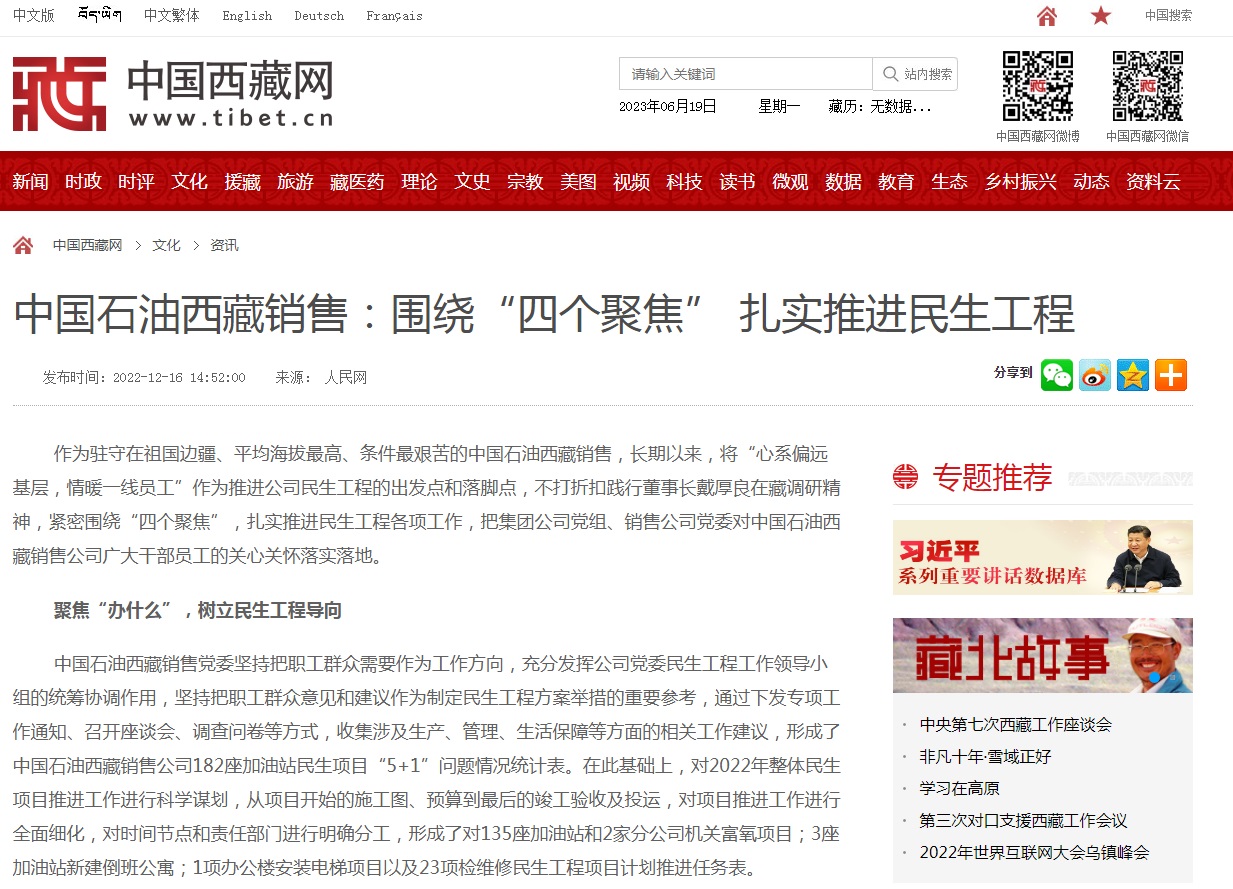
Task: Click breadcrumb 文化
Action: click(x=167, y=245)
